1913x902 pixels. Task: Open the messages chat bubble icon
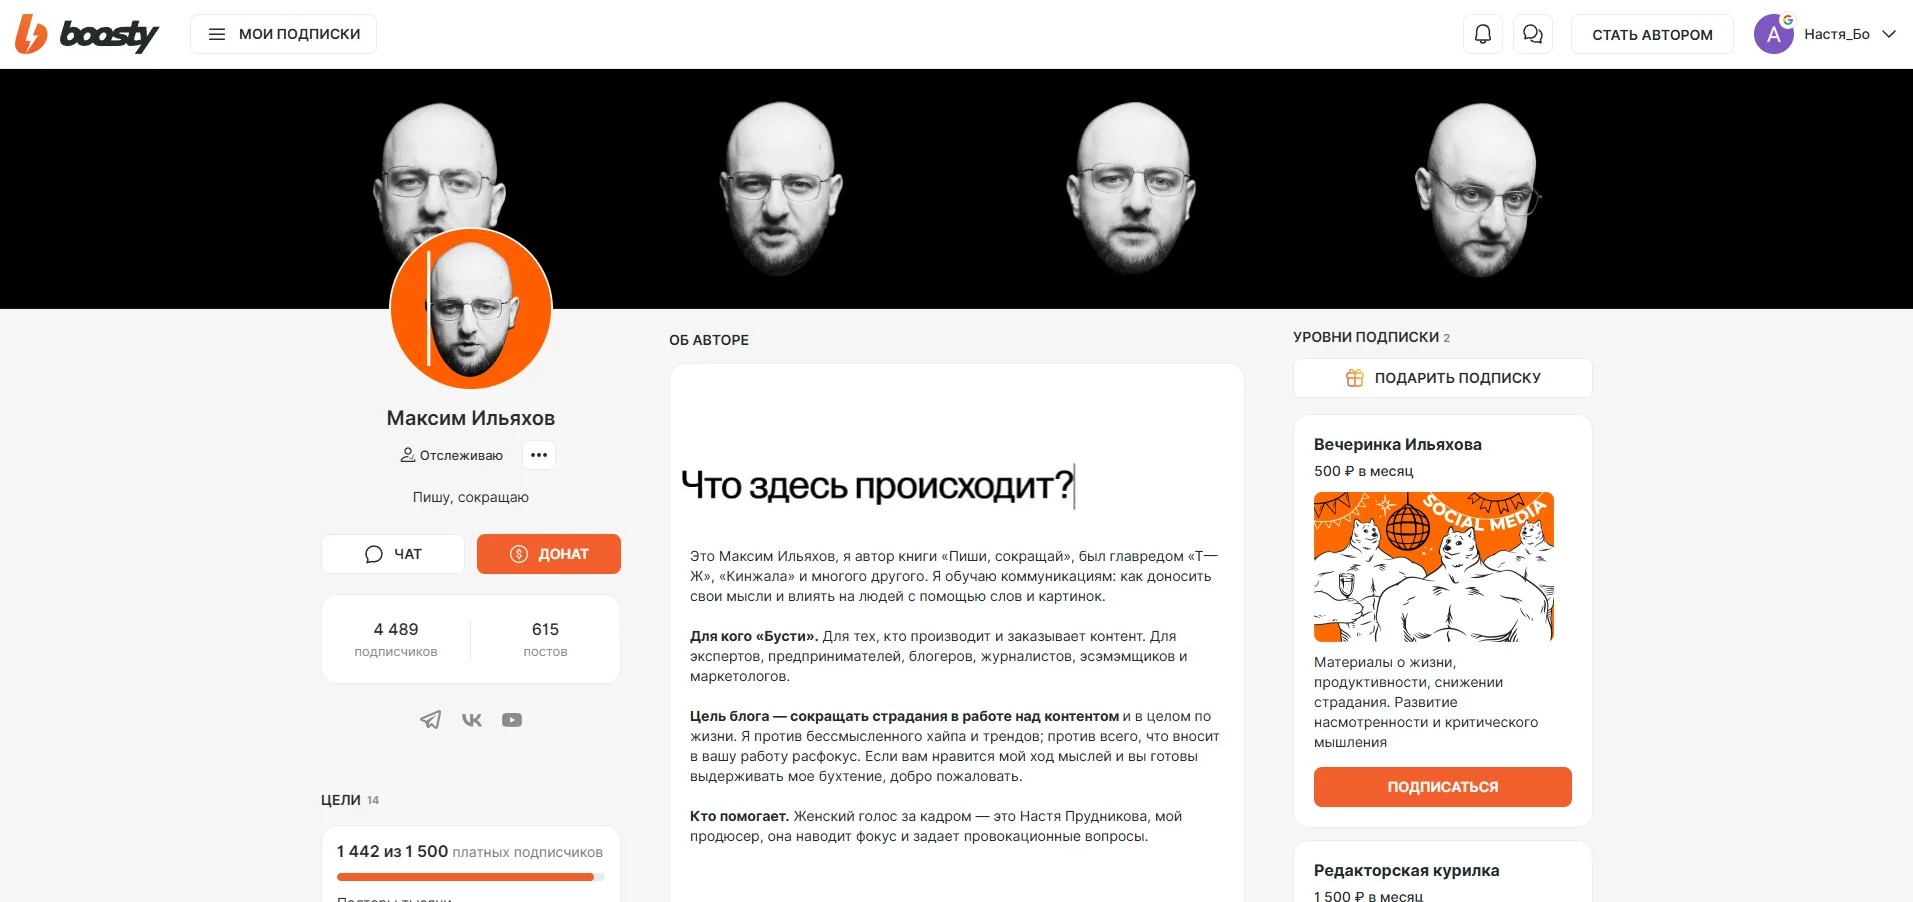tap(1532, 34)
